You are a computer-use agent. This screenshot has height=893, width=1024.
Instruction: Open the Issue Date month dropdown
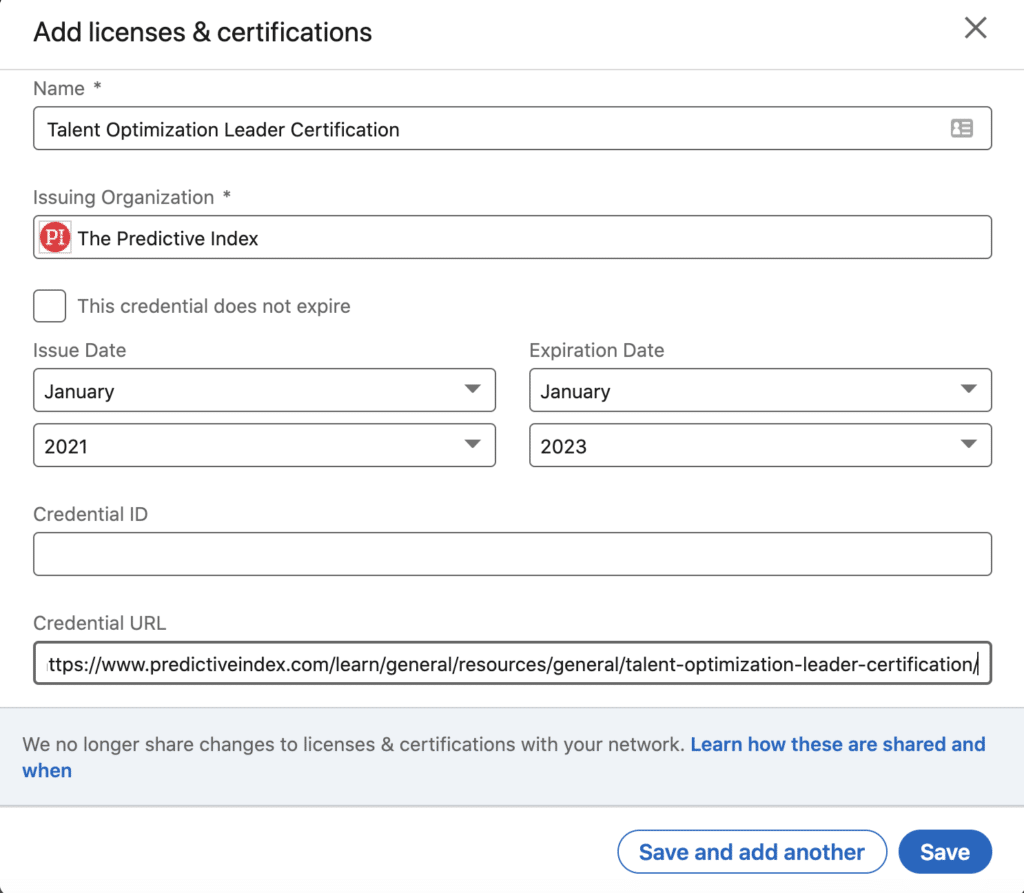point(264,390)
